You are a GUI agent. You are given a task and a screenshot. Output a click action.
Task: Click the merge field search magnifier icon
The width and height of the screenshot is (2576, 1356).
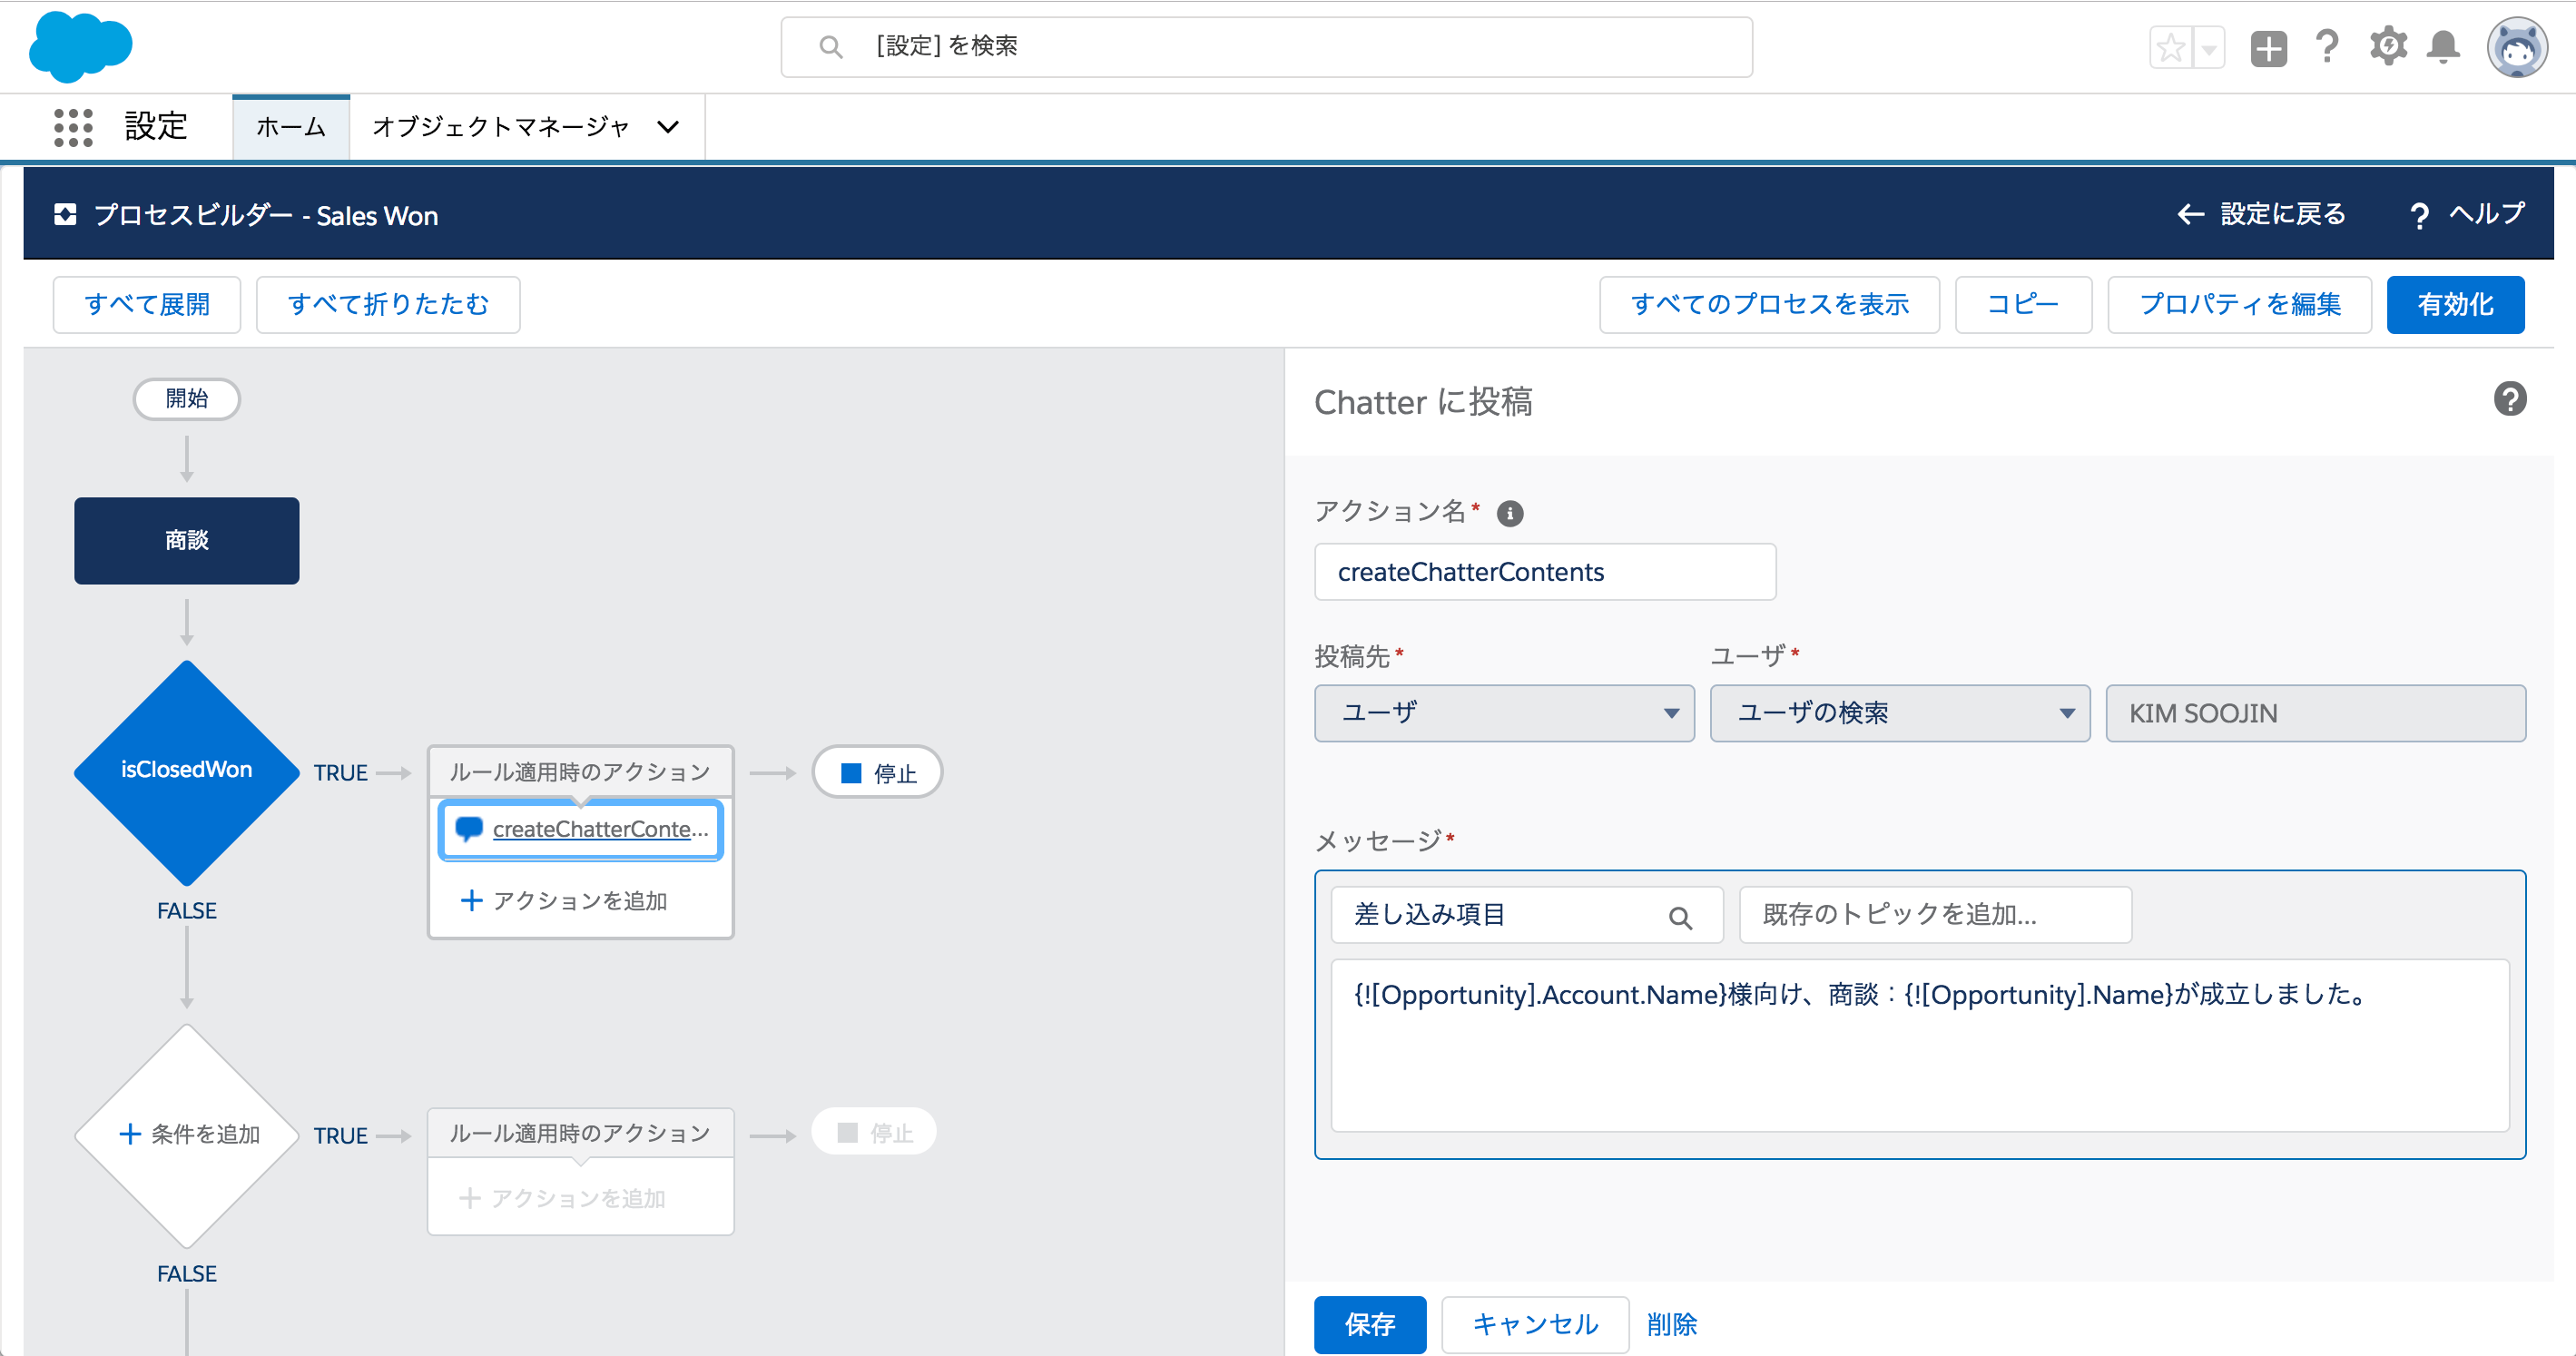(x=1680, y=916)
